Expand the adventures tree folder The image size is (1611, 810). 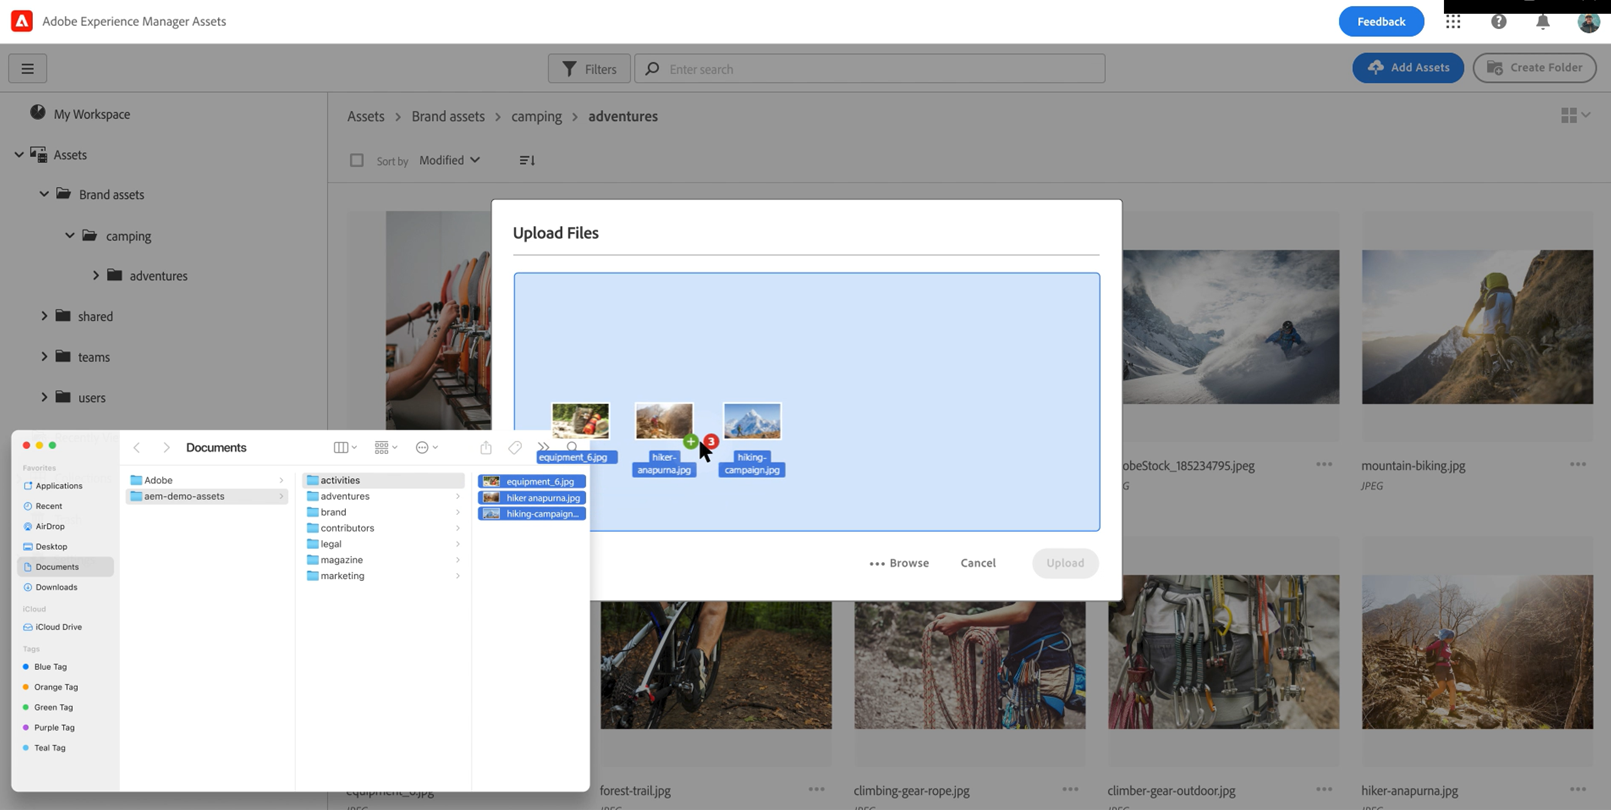click(x=96, y=275)
